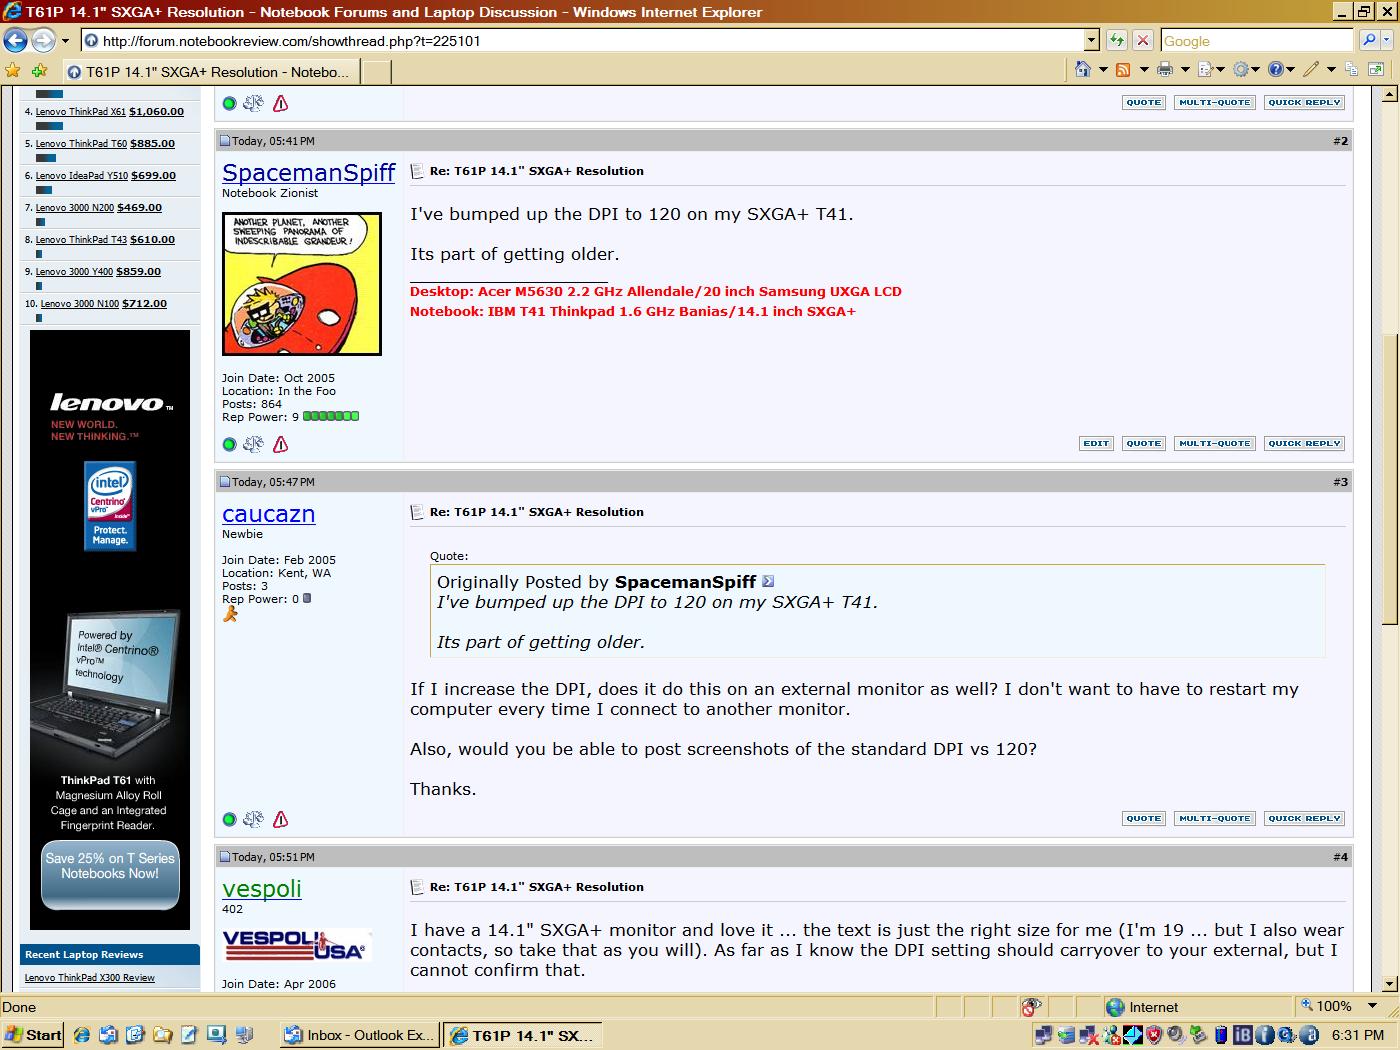Click the documents copy icon in the toolbar

click(x=1352, y=70)
